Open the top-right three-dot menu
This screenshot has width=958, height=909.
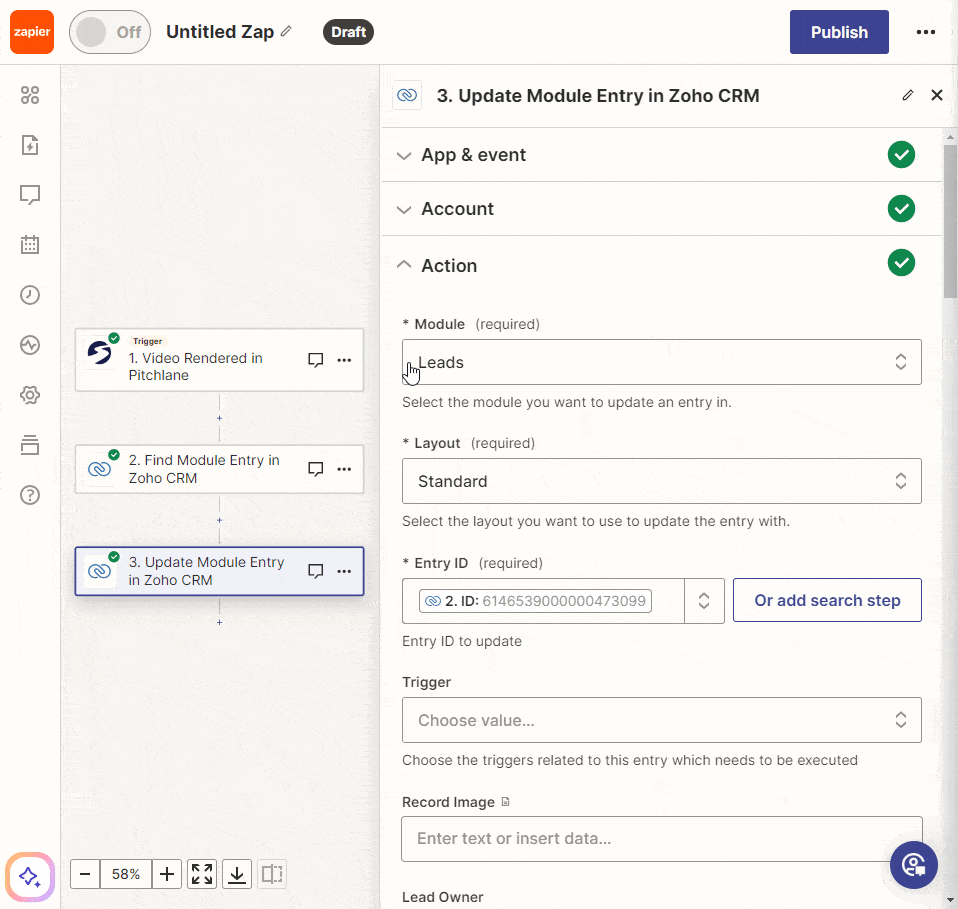[926, 32]
